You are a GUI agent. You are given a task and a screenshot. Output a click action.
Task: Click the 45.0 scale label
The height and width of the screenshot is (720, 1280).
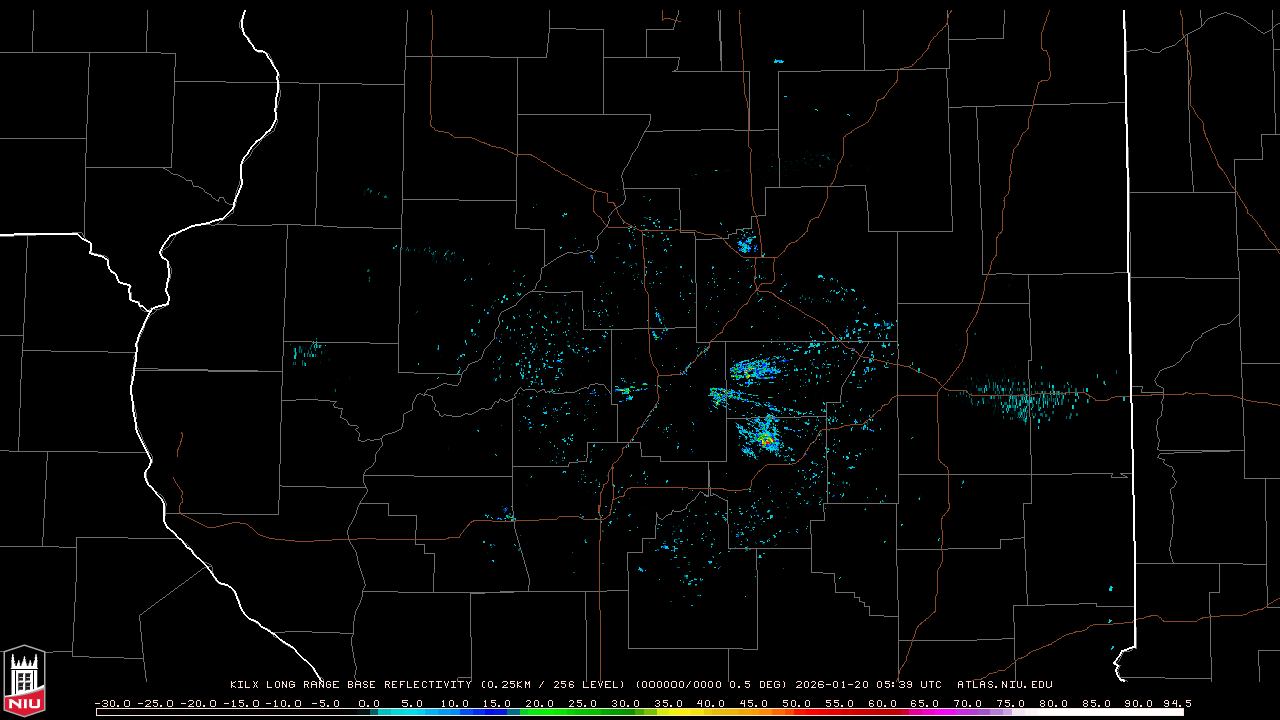[753, 704]
